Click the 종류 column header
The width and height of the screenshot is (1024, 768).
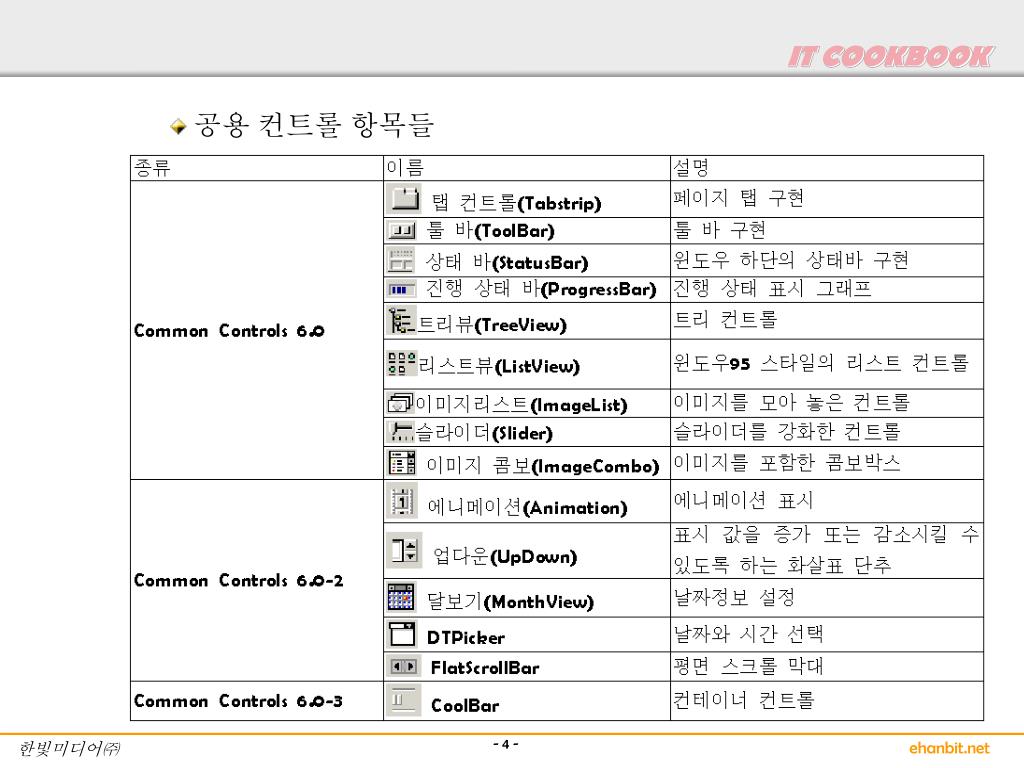152,168
